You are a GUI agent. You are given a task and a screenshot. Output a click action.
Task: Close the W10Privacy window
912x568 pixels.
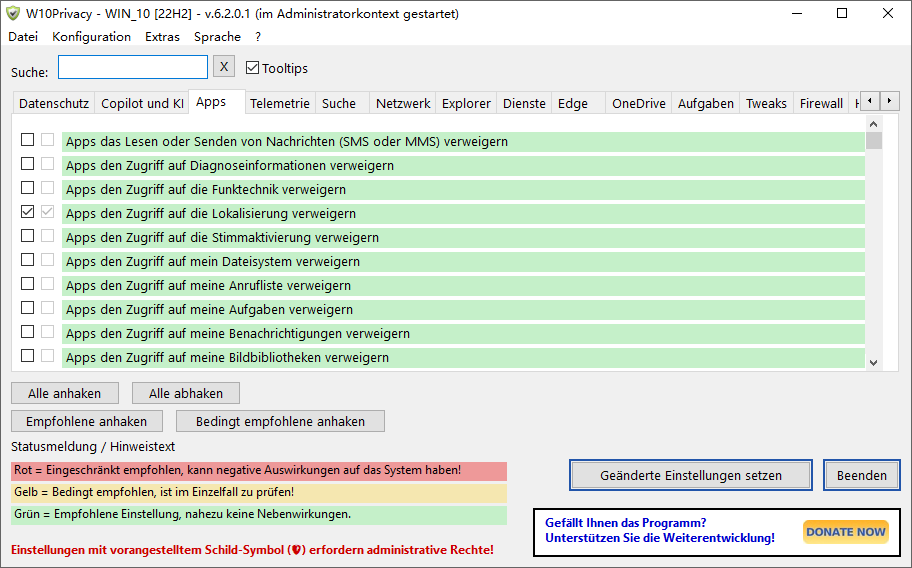(x=888, y=13)
